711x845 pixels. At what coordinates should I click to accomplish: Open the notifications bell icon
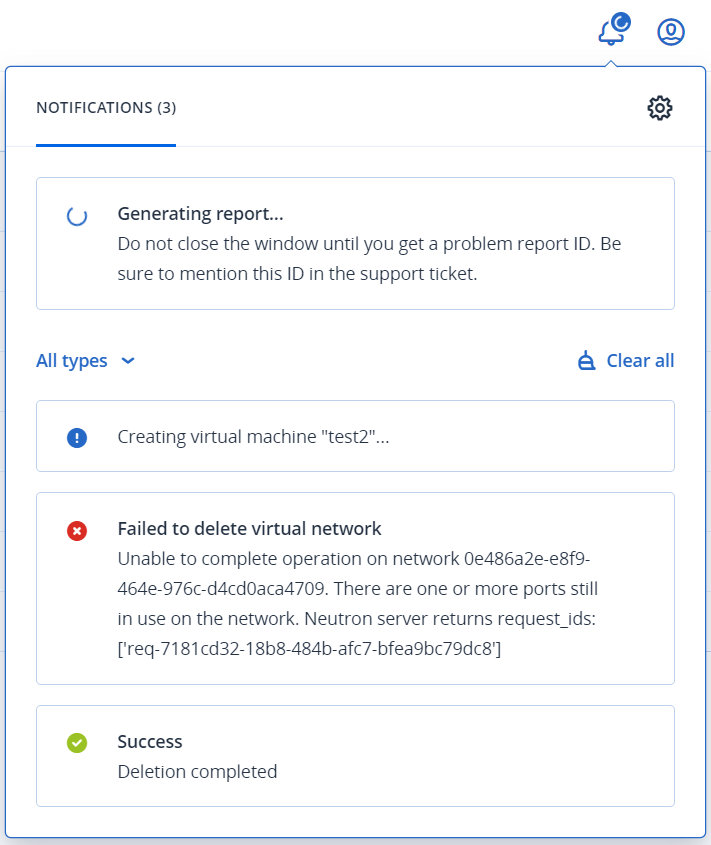(612, 32)
